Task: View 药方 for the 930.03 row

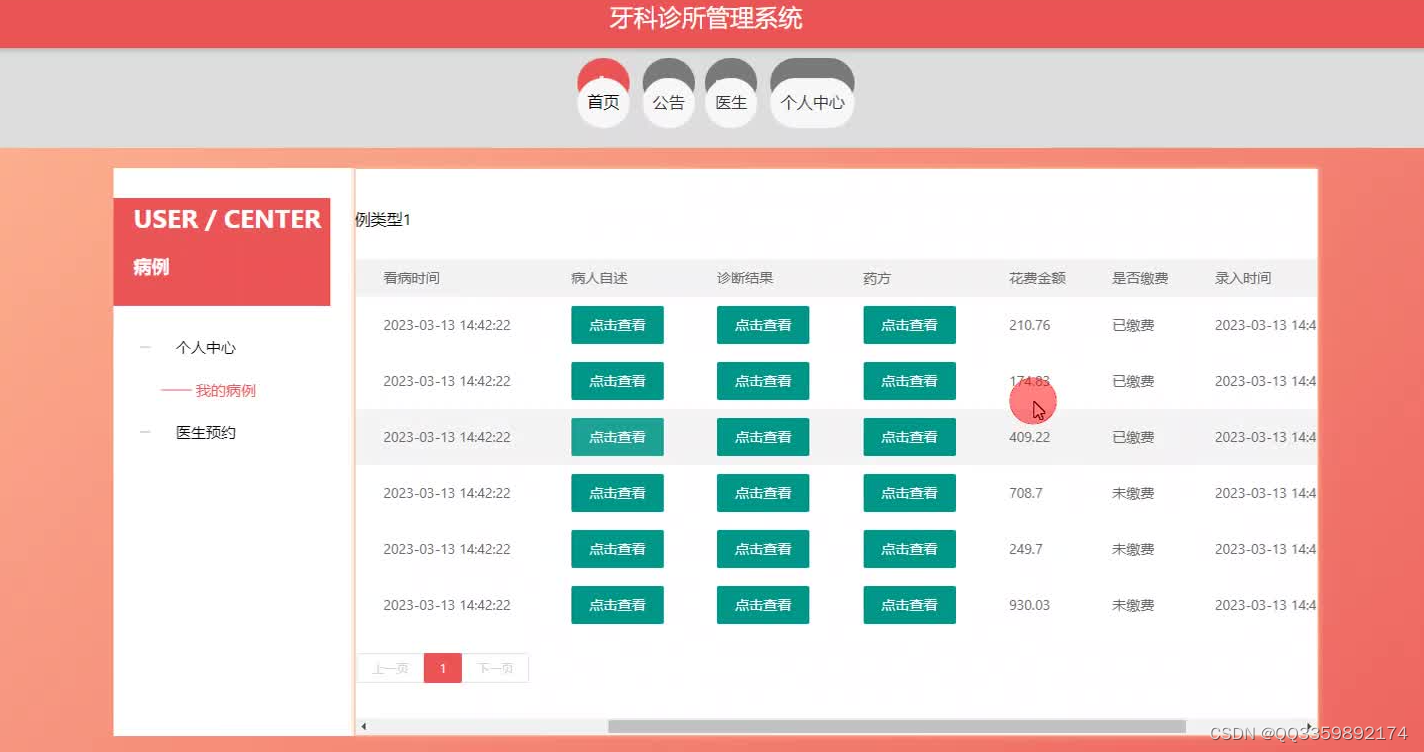Action: click(x=909, y=605)
